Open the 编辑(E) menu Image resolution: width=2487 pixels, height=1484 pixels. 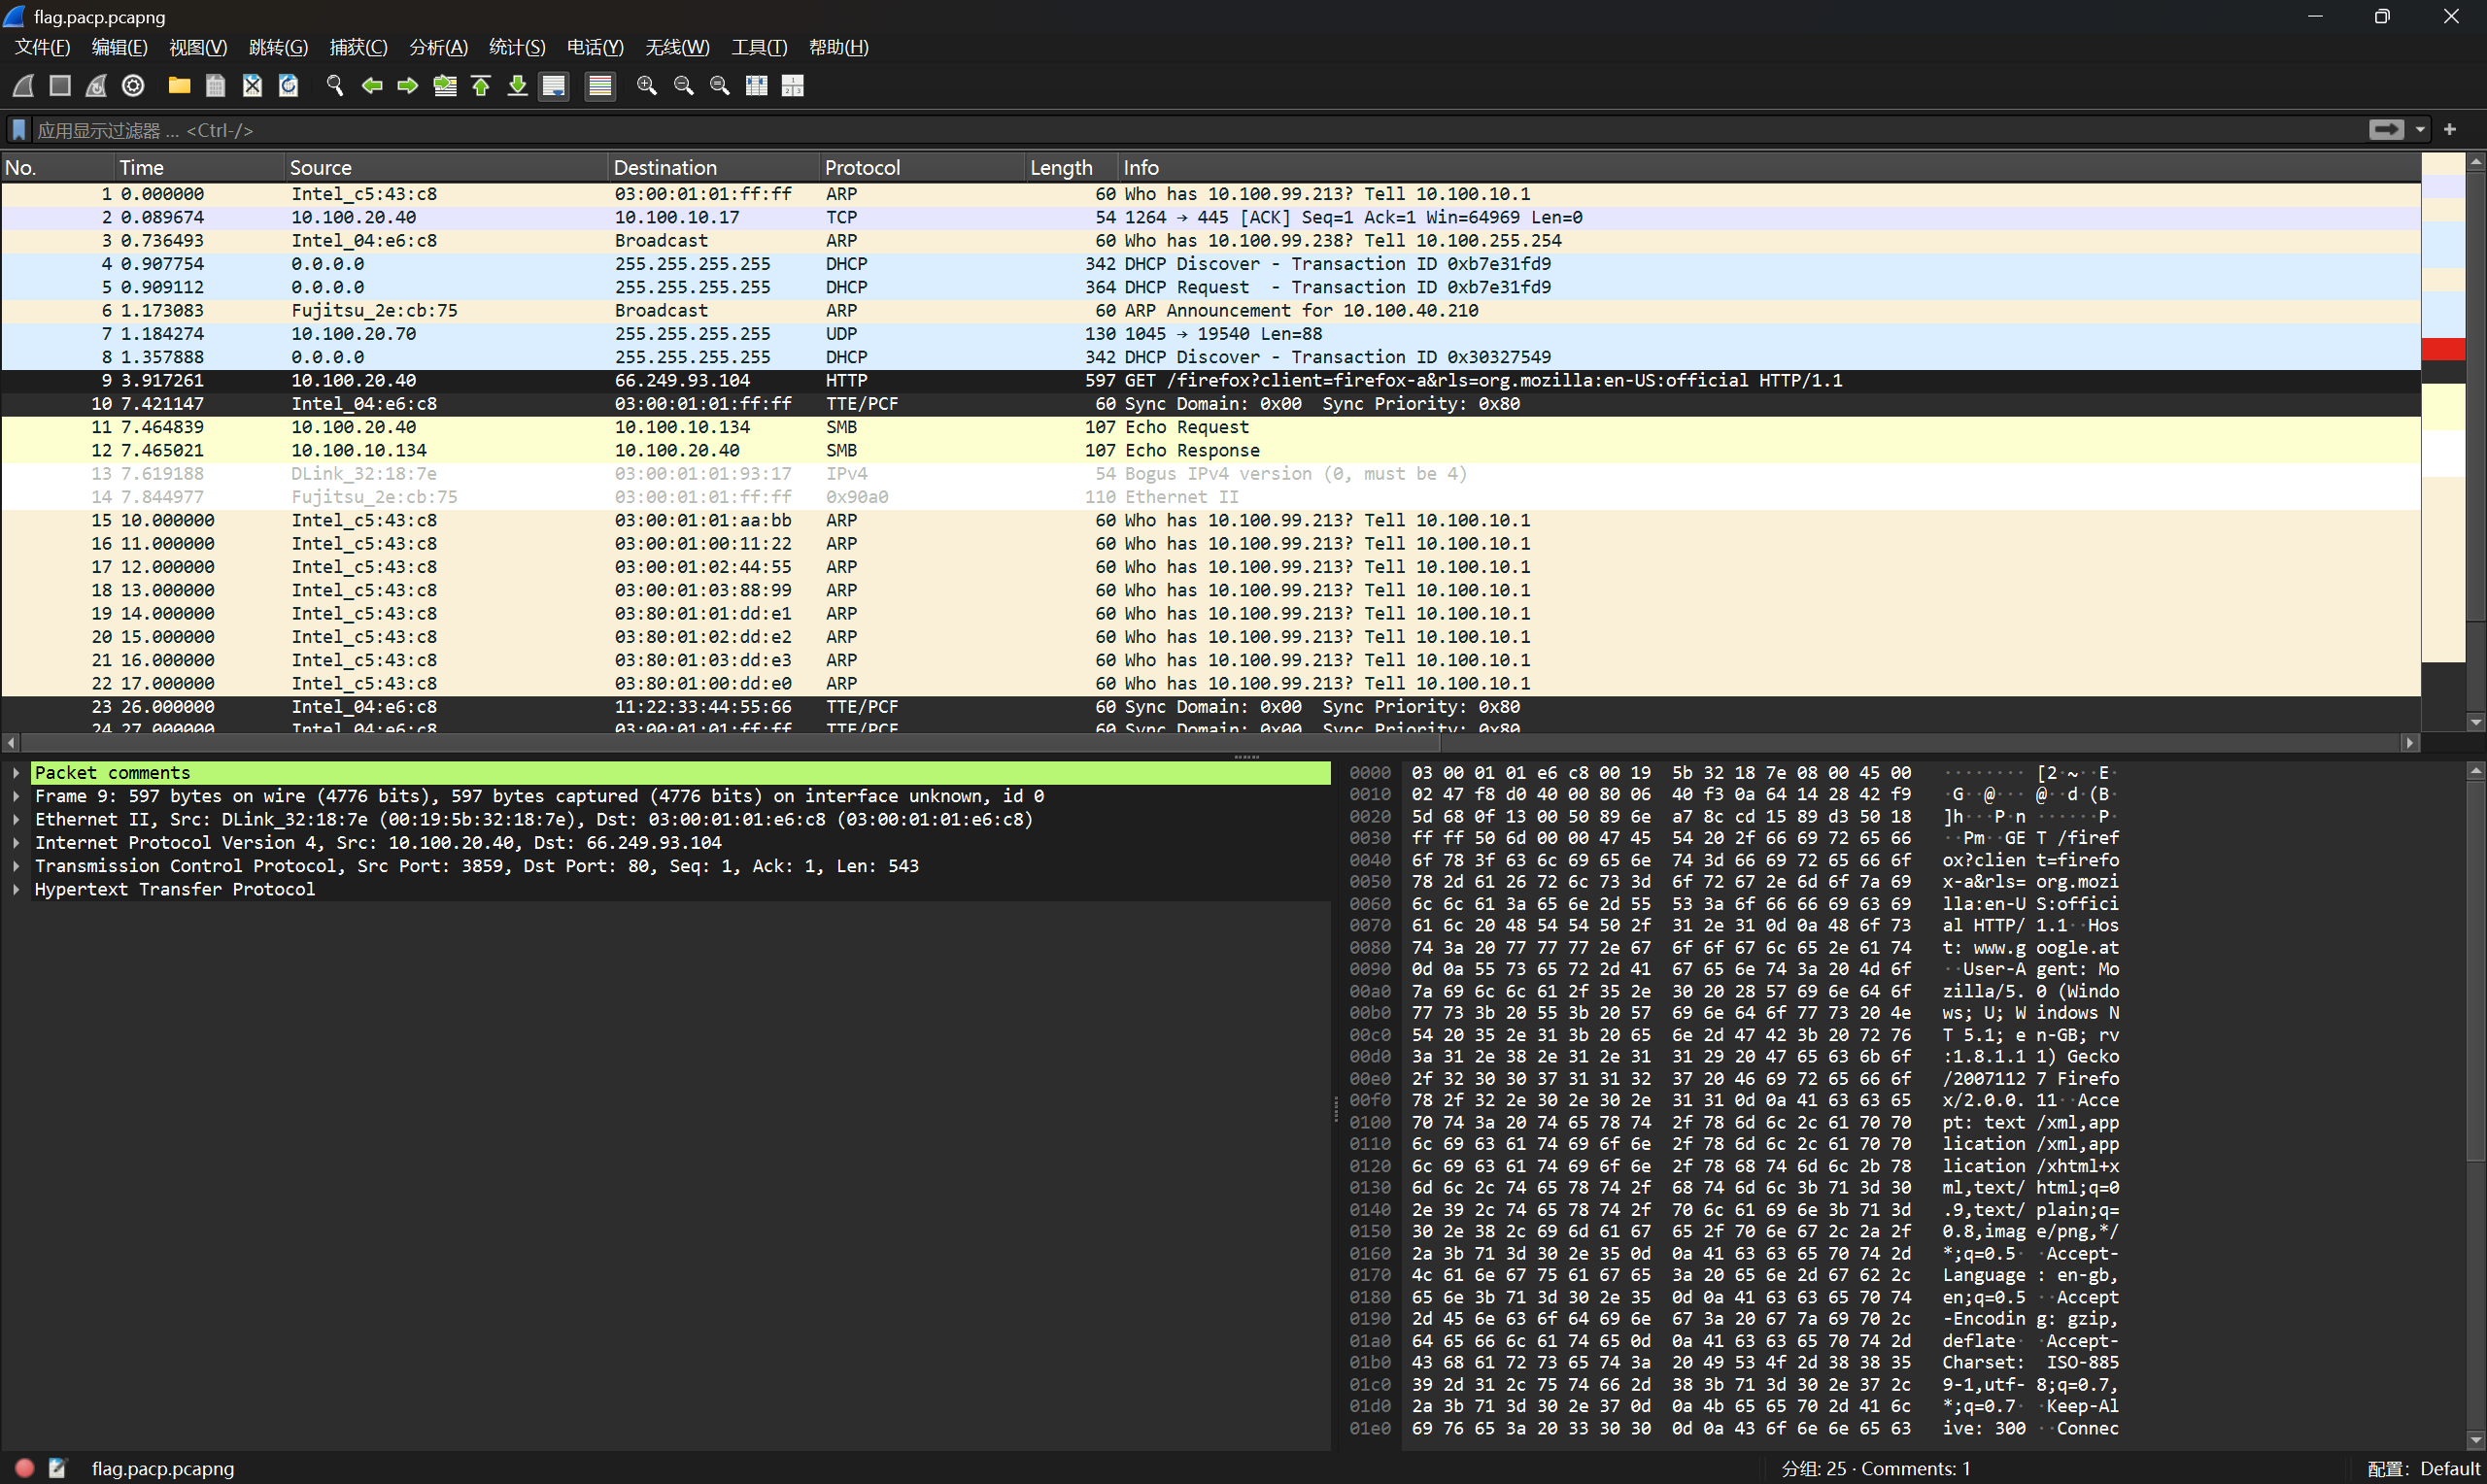pos(120,47)
